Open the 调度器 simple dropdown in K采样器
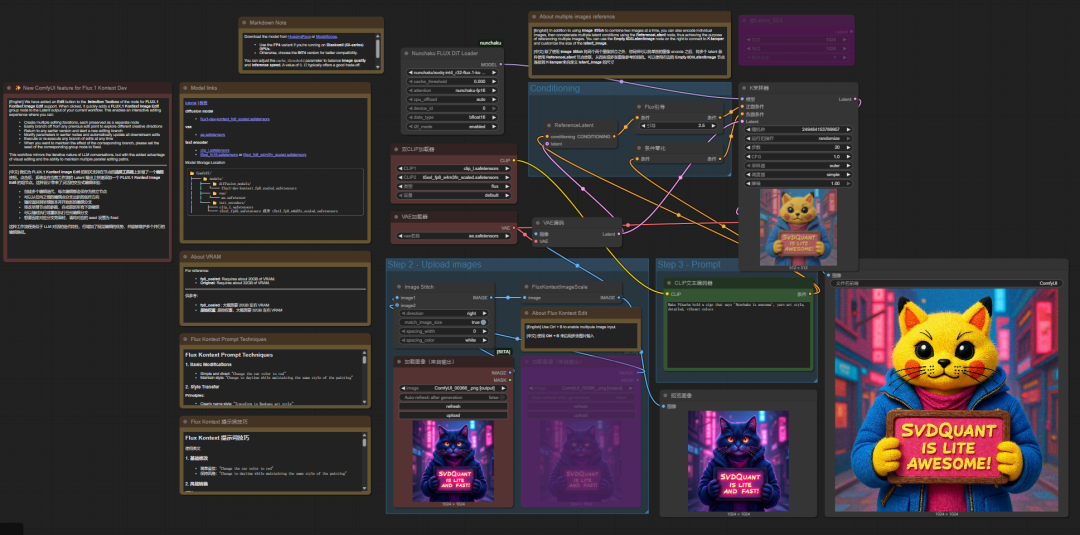This screenshot has width=1080, height=535. click(799, 174)
